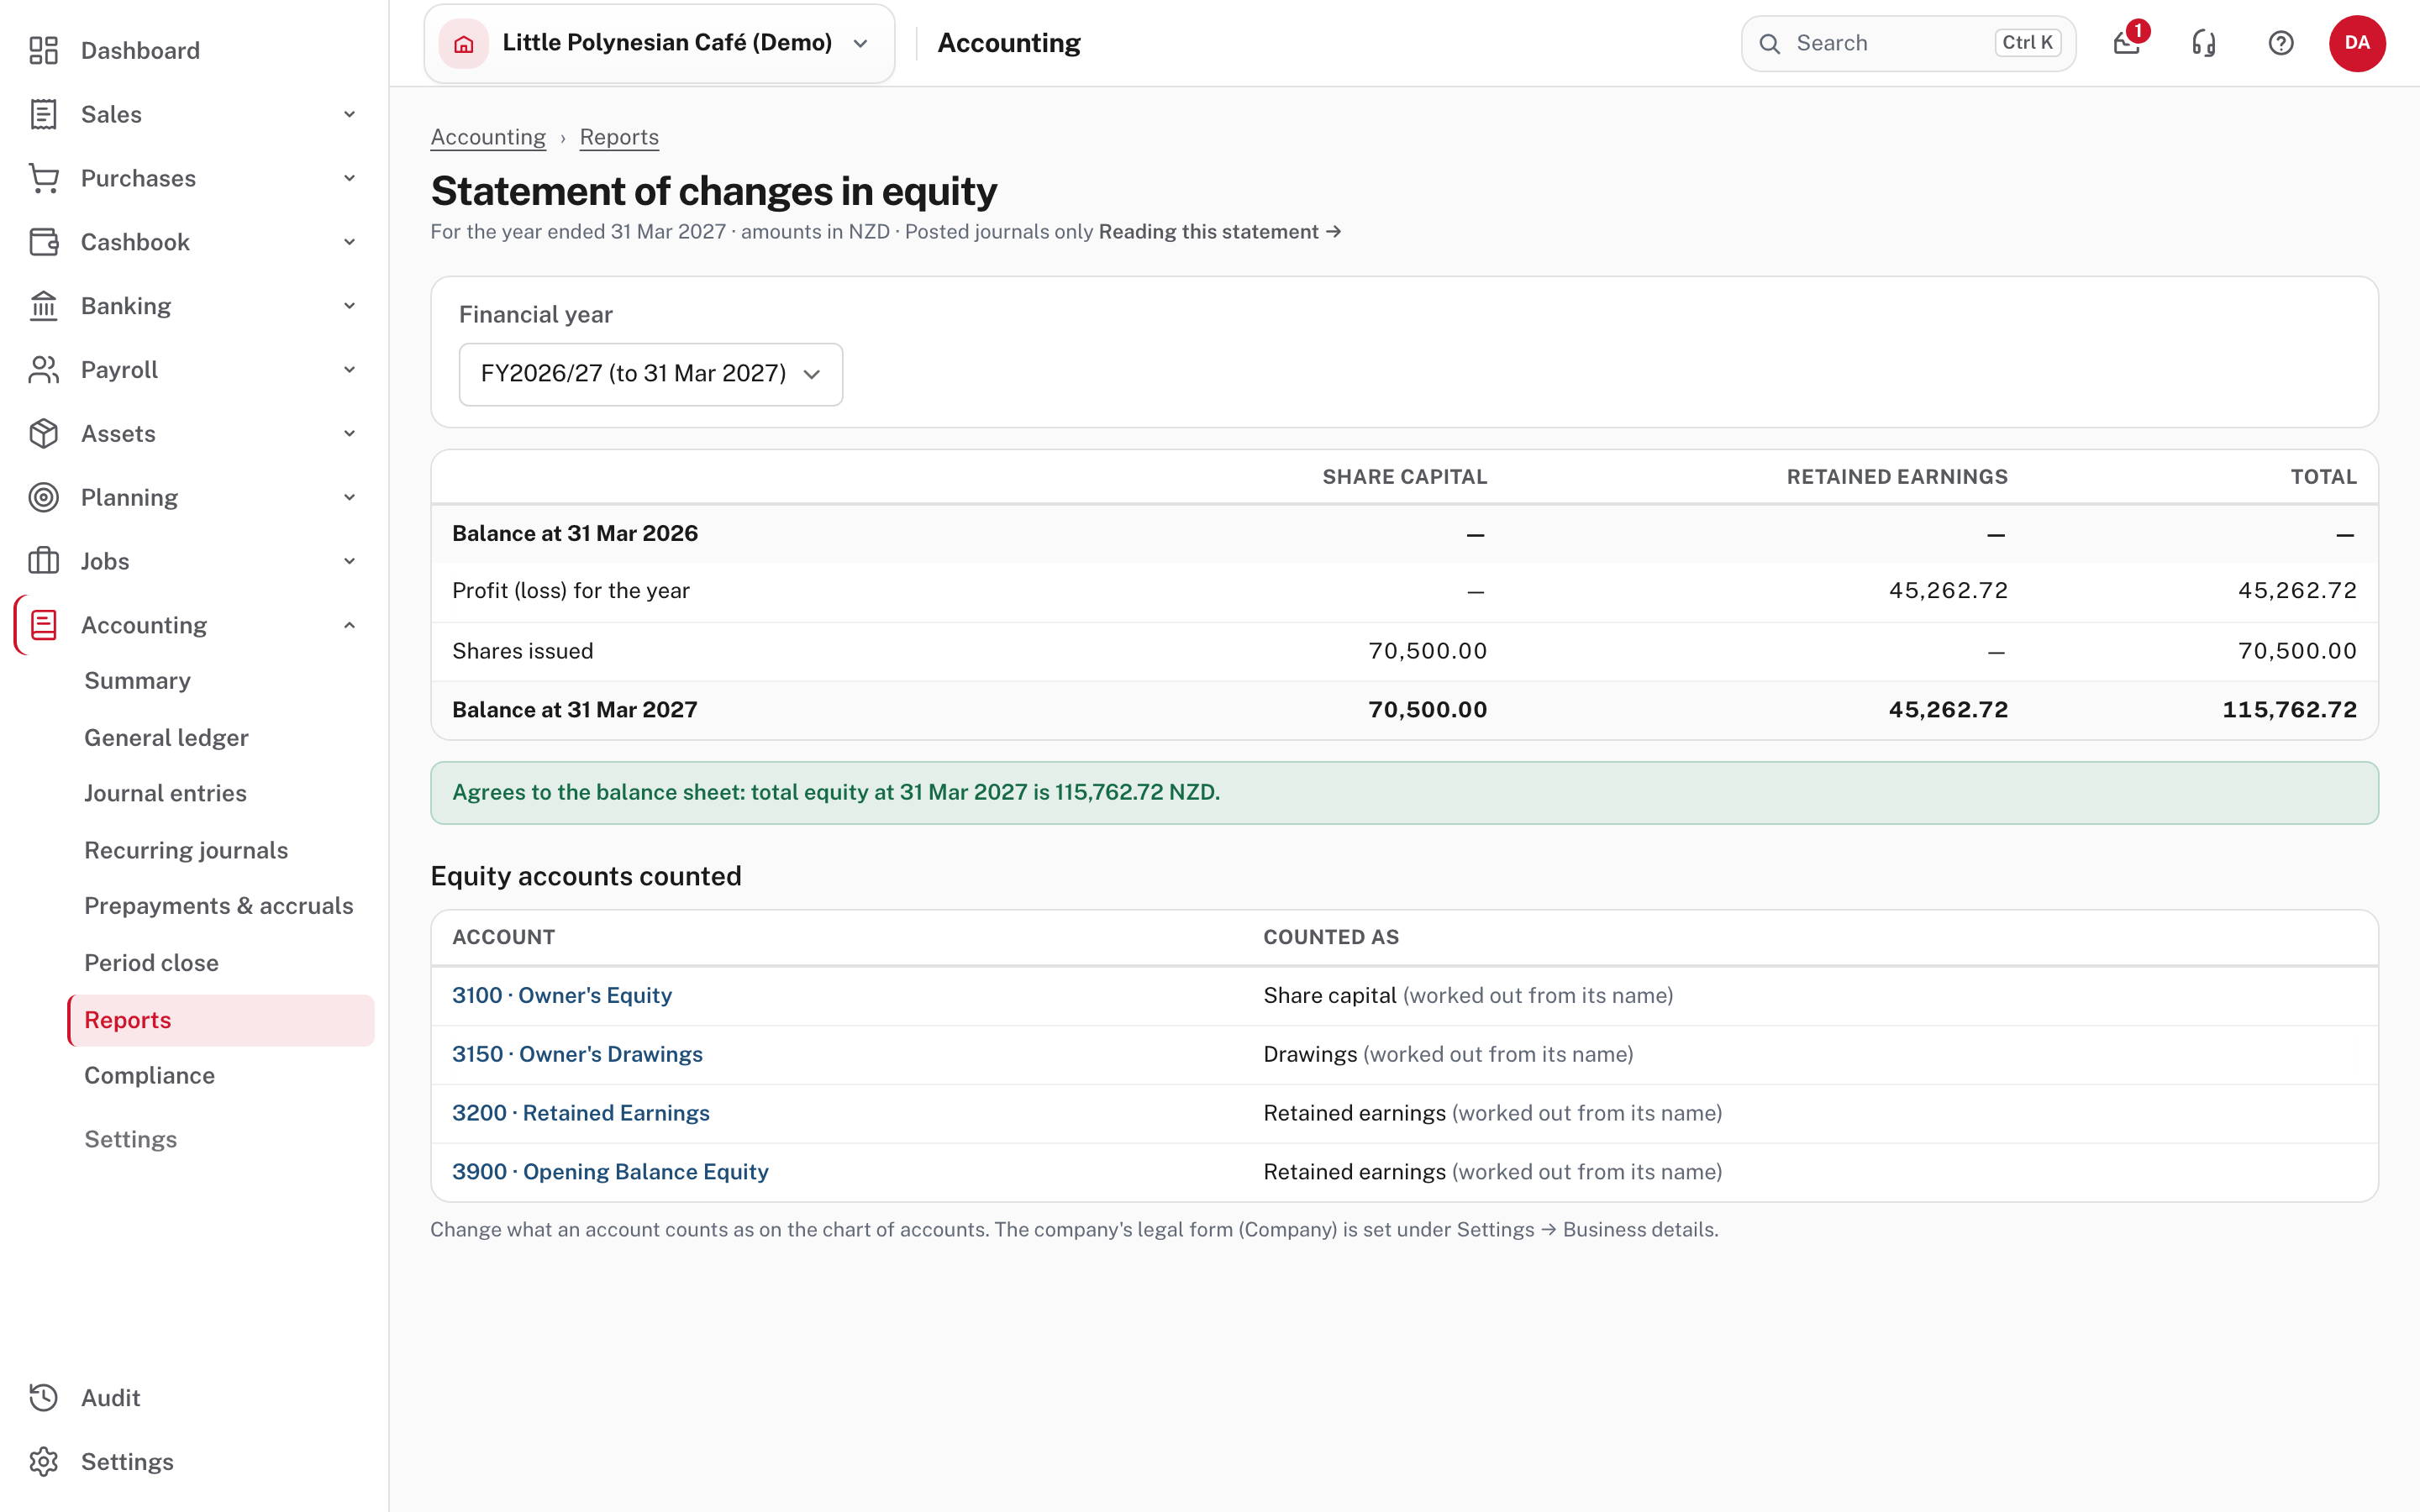The image size is (2420, 1512).
Task: Expand the Banking menu chevron
Action: tap(350, 306)
